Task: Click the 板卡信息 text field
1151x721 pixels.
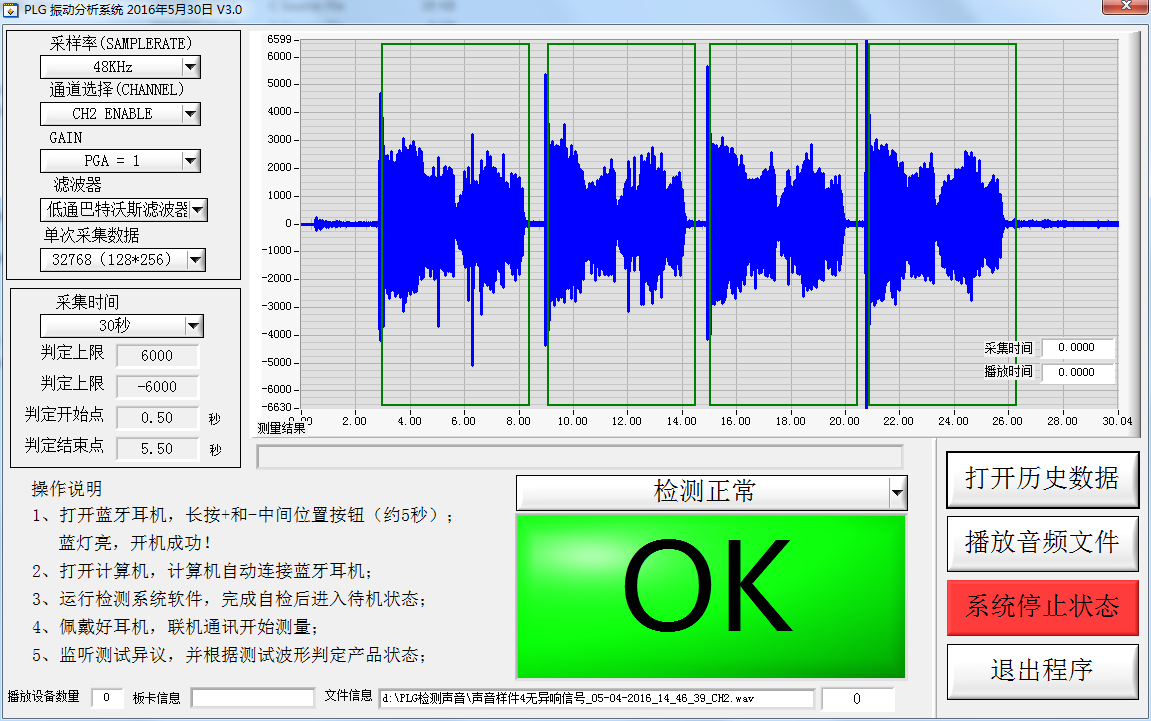Action: tap(252, 698)
